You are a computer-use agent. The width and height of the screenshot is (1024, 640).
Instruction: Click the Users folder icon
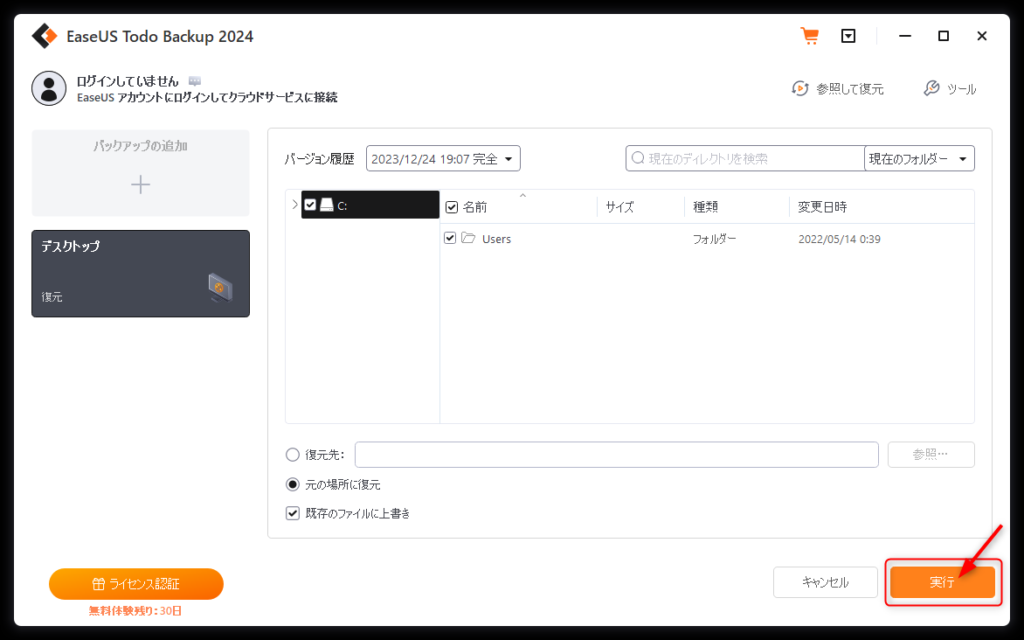coord(468,238)
